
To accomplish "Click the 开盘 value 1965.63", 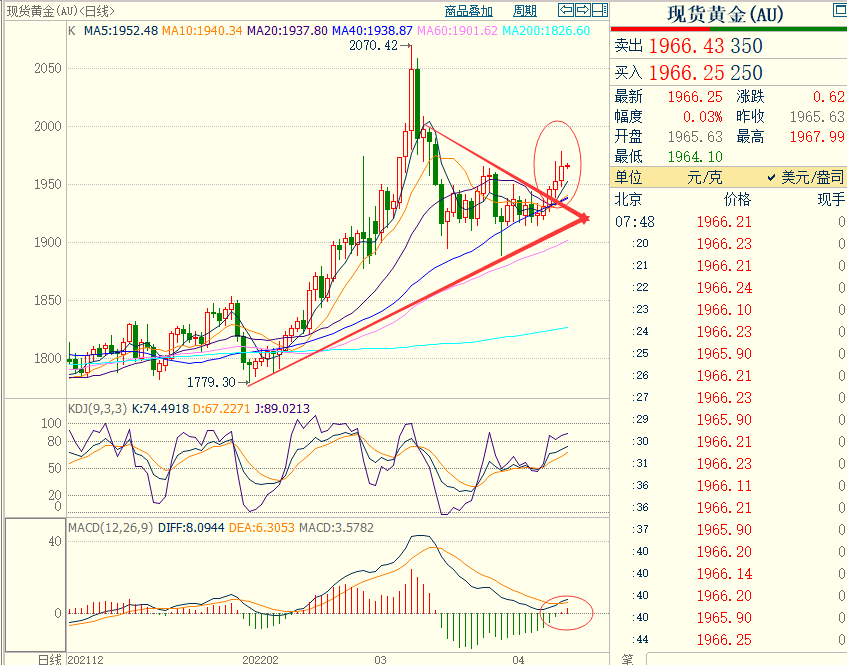I will point(695,137).
